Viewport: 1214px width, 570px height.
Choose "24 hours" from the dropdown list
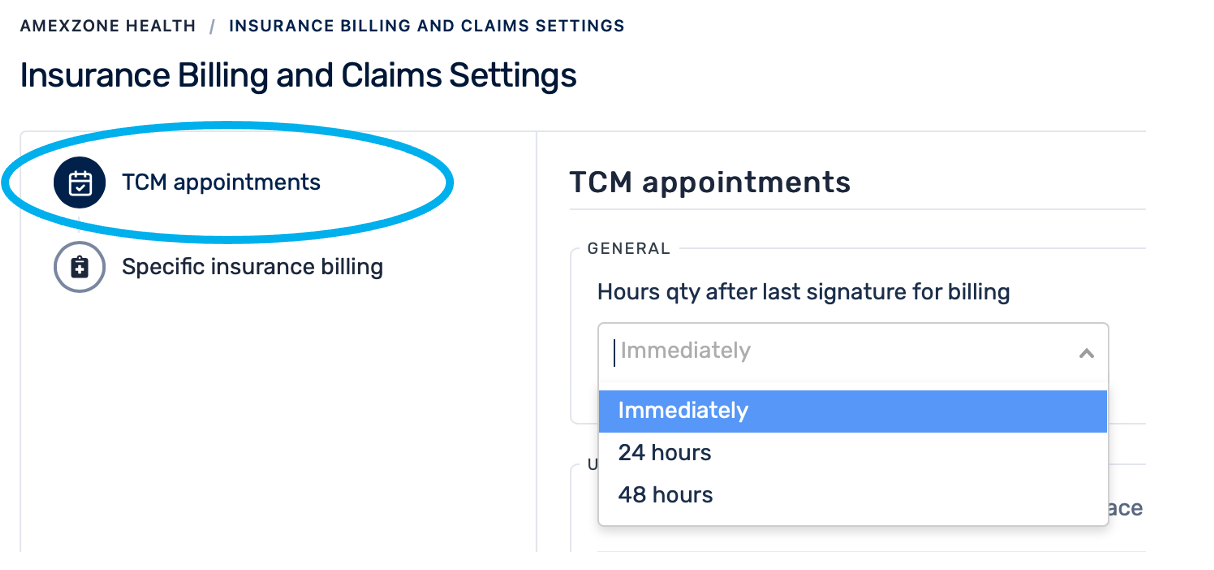coord(665,453)
